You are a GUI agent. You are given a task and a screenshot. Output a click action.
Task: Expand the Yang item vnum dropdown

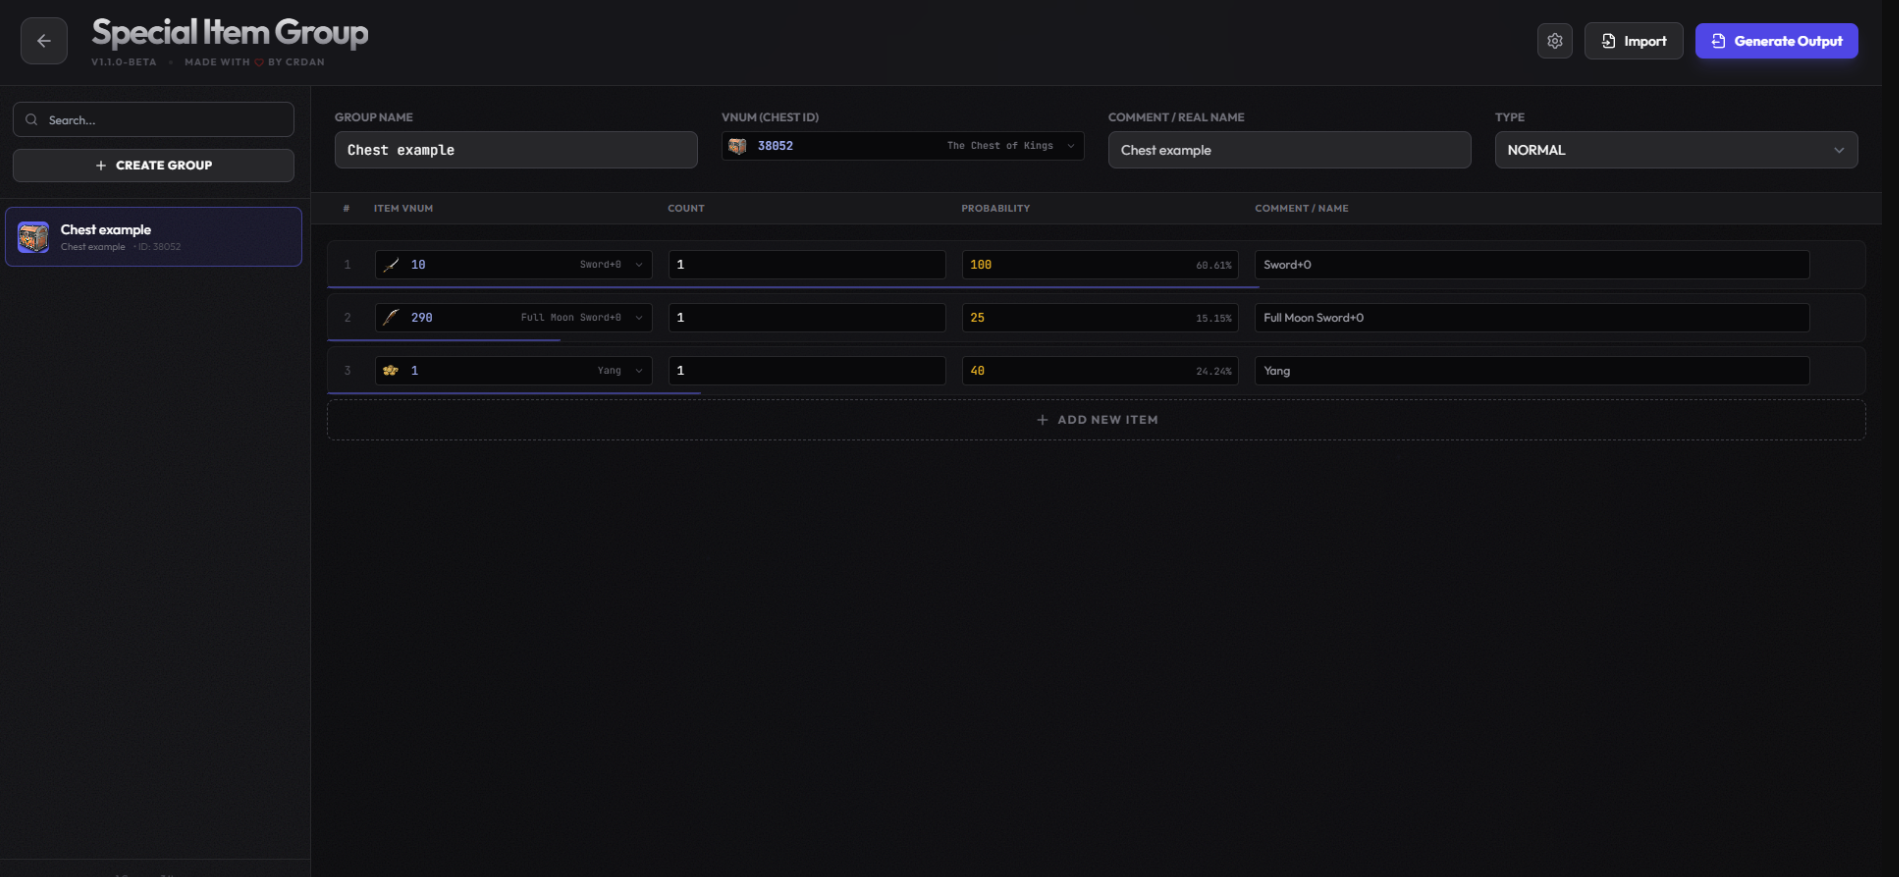coord(639,371)
